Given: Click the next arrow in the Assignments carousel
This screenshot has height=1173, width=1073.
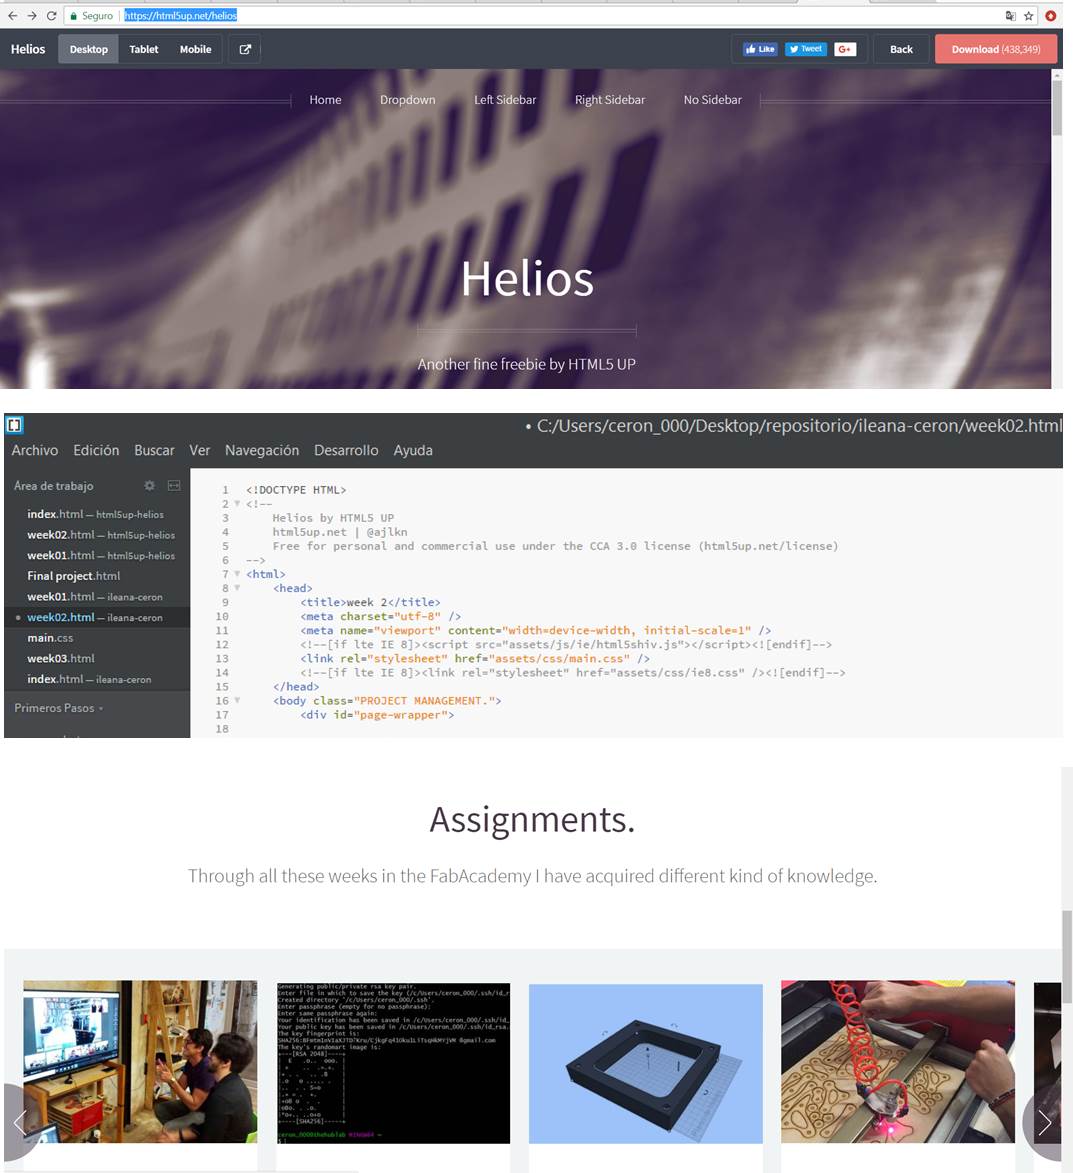Looking at the screenshot, I should point(1043,1121).
